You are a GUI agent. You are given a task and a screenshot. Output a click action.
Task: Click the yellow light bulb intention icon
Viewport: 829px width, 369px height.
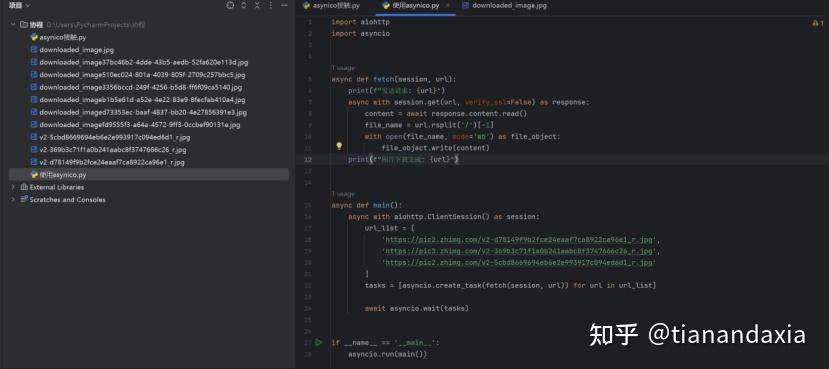pos(339,146)
